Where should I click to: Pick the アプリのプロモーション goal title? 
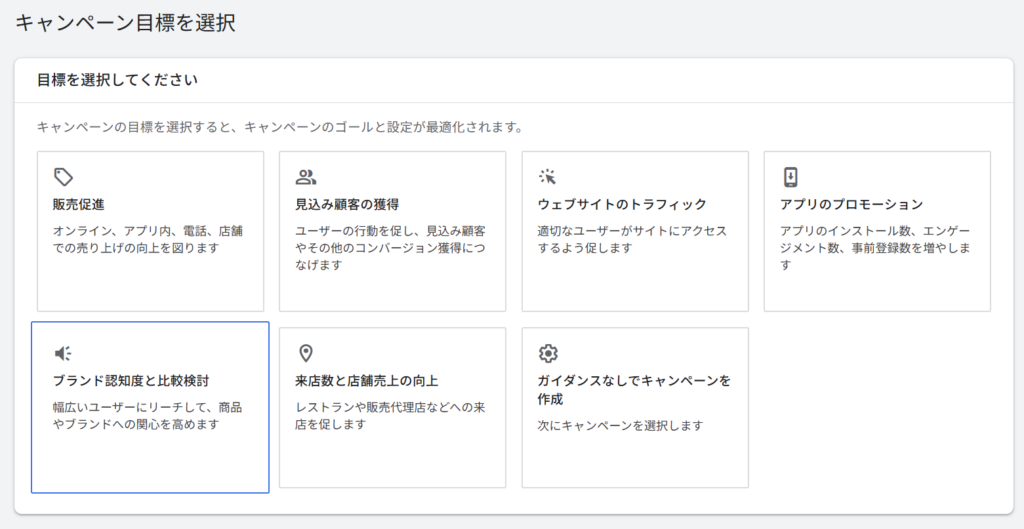click(x=851, y=205)
